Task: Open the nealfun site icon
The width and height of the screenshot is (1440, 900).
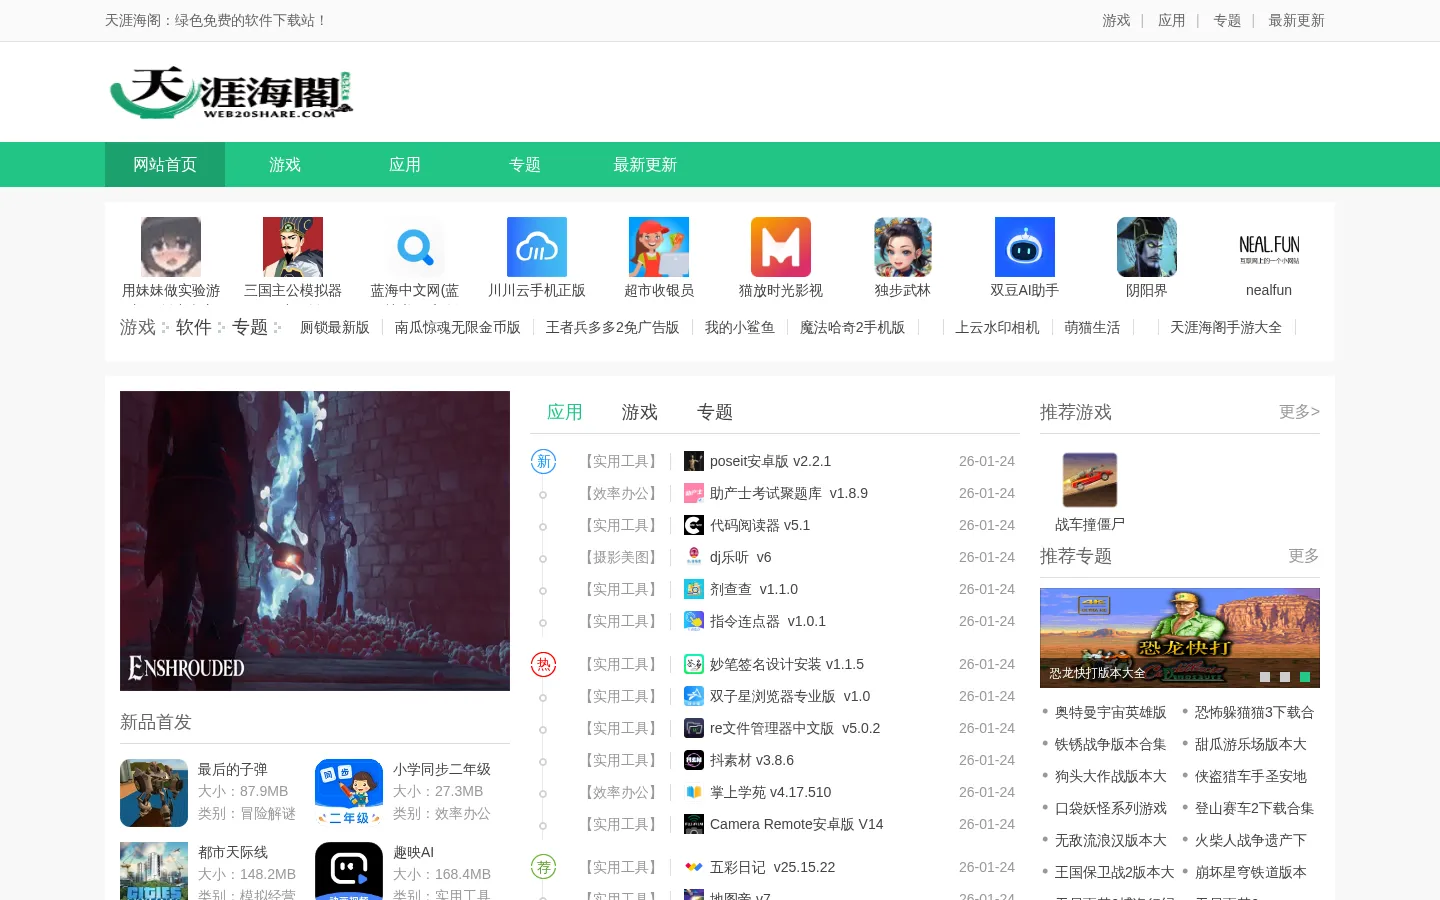Action: (1269, 247)
